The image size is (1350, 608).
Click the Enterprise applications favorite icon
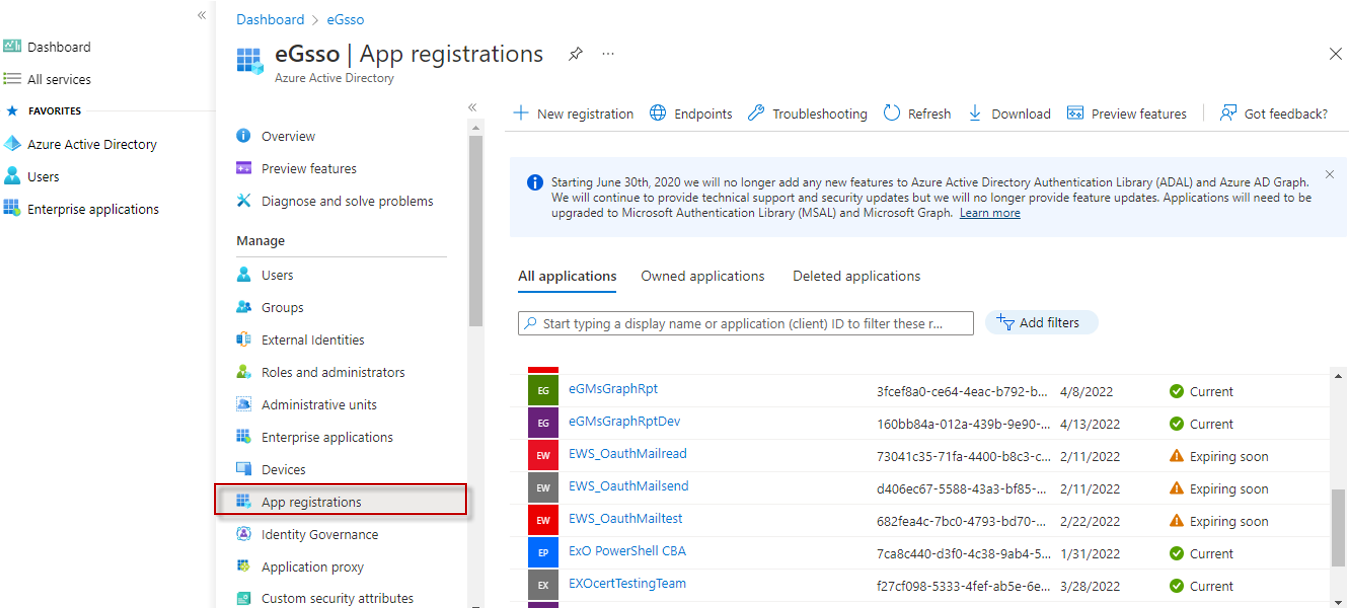(x=12, y=208)
